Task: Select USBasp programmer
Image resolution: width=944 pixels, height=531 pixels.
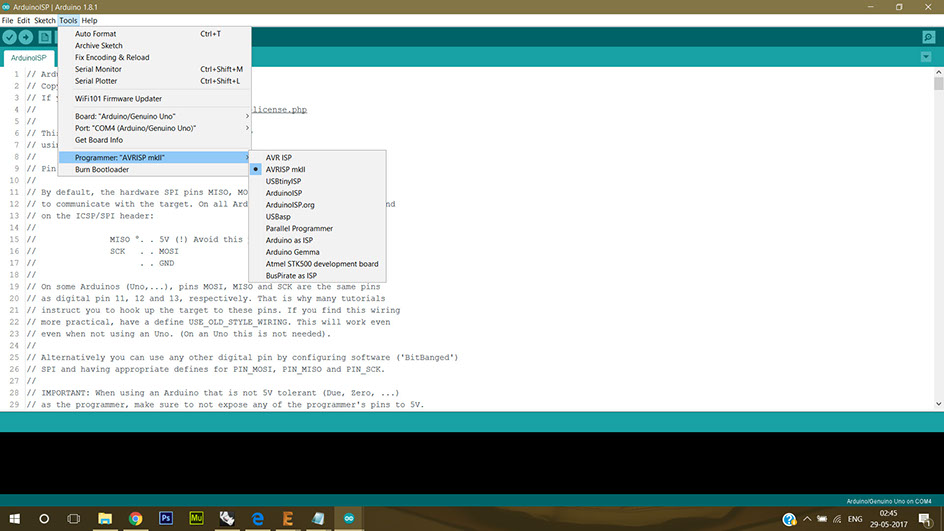Action: coord(317,217)
